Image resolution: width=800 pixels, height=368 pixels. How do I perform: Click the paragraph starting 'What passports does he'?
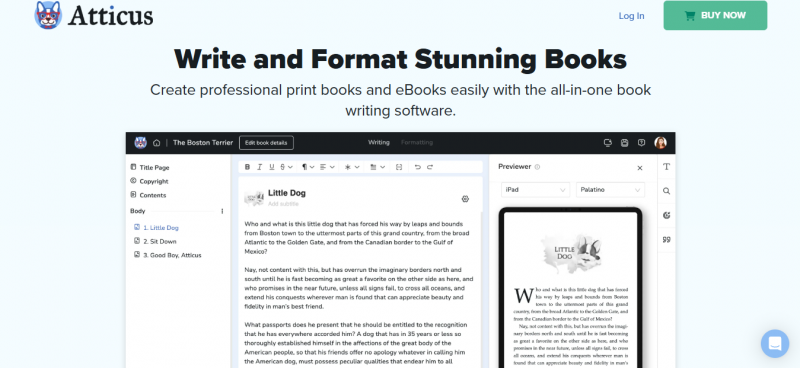tap(356, 343)
